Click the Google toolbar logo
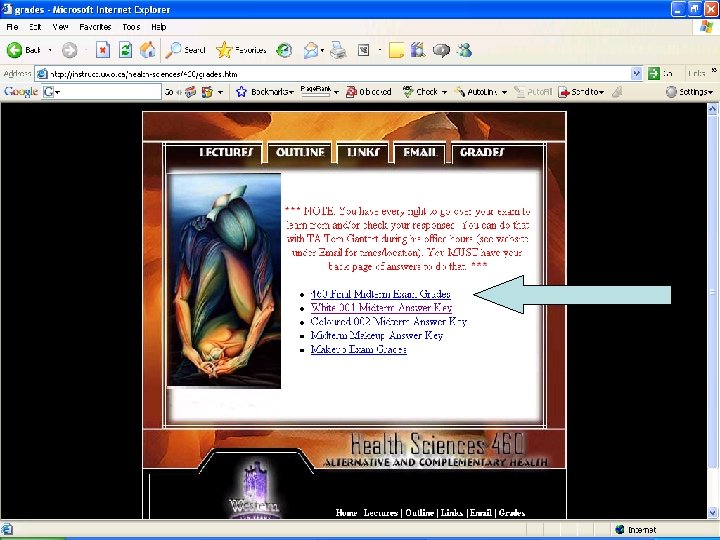This screenshot has height=540, width=720. click(x=21, y=92)
